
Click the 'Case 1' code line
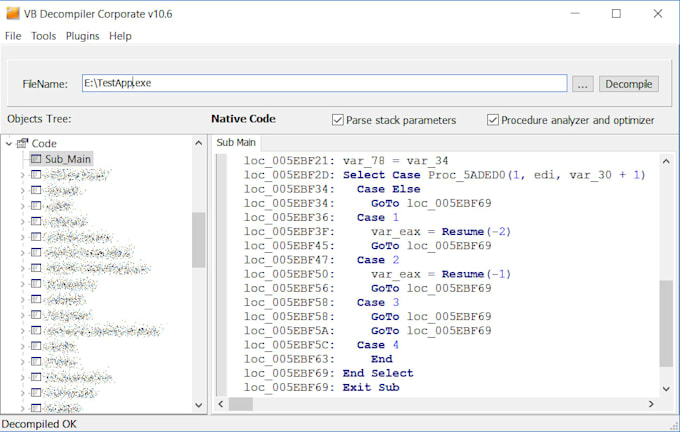click(321, 217)
